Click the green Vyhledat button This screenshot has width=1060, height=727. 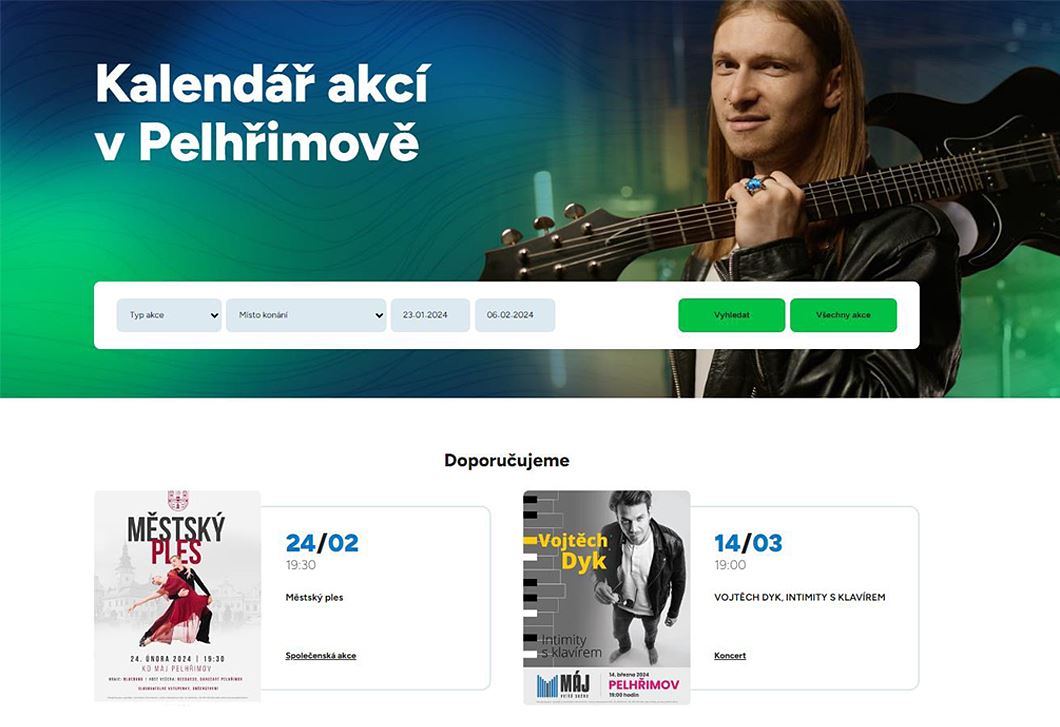coord(731,315)
